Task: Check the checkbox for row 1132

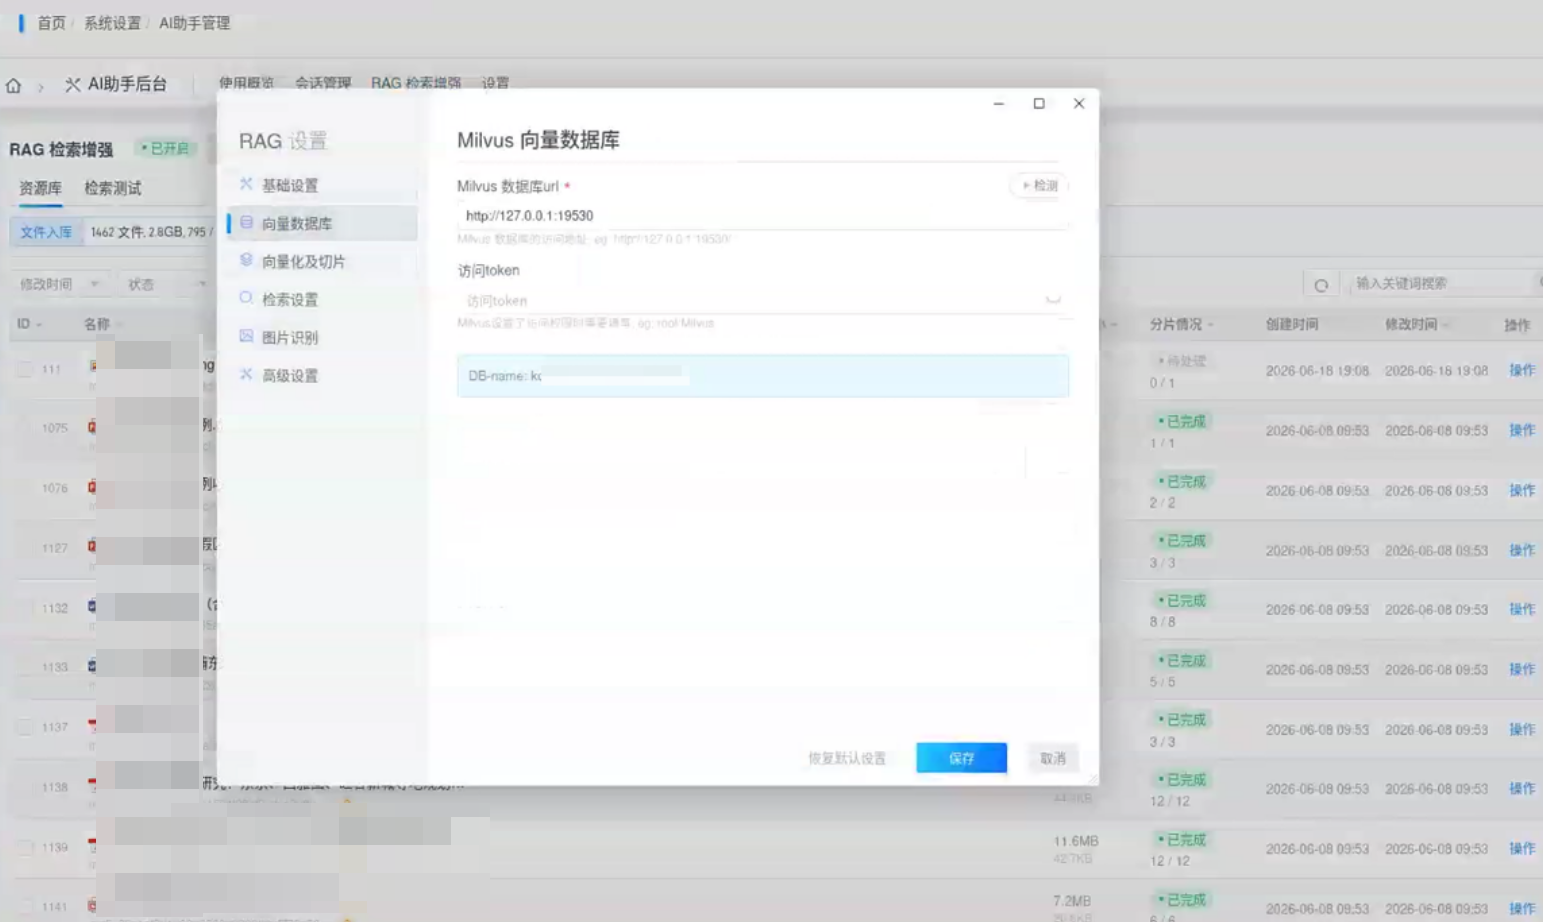Action: tap(24, 608)
